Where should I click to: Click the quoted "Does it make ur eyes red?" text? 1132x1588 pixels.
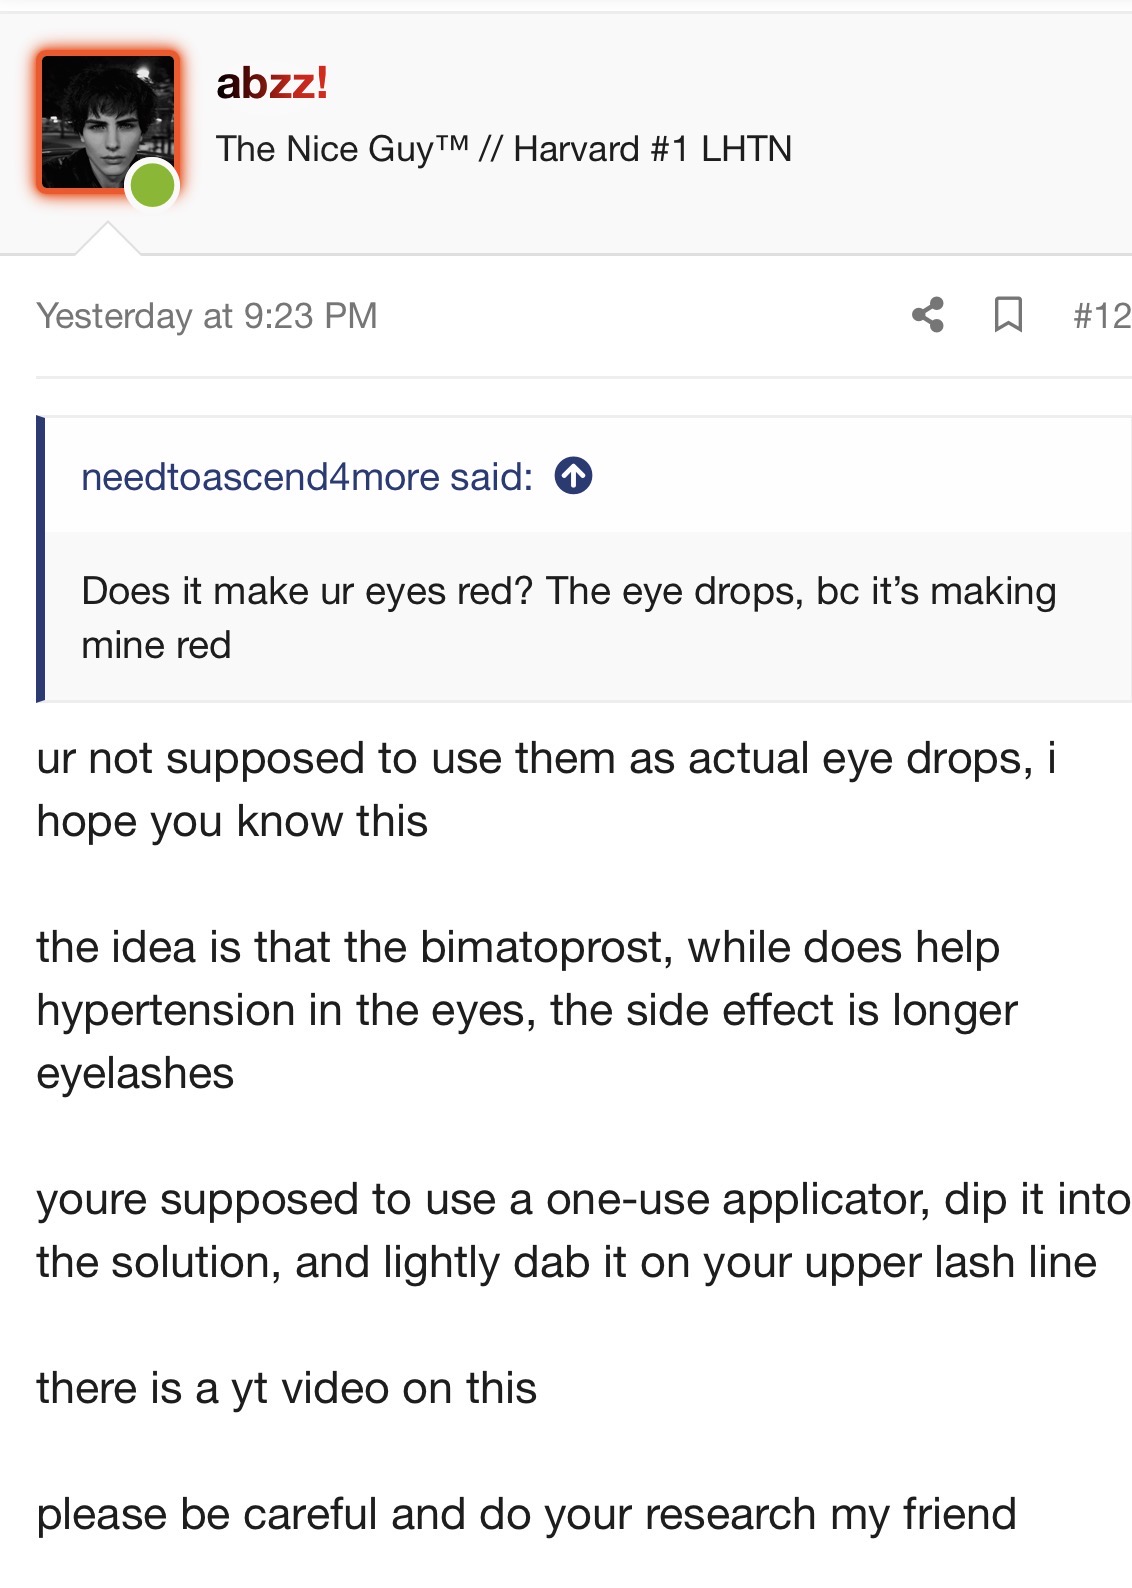568,617
